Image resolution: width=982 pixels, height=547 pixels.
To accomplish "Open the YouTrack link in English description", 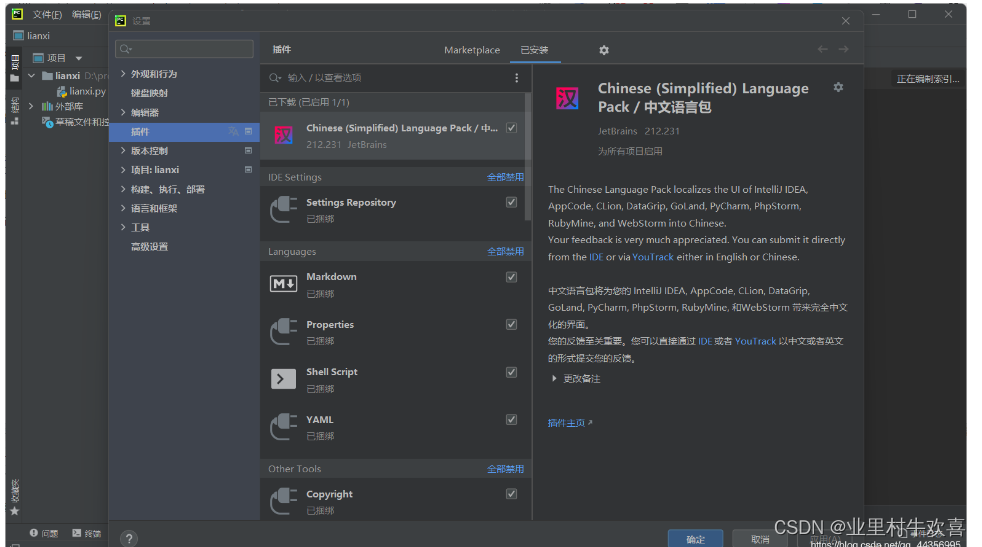I will coord(653,257).
